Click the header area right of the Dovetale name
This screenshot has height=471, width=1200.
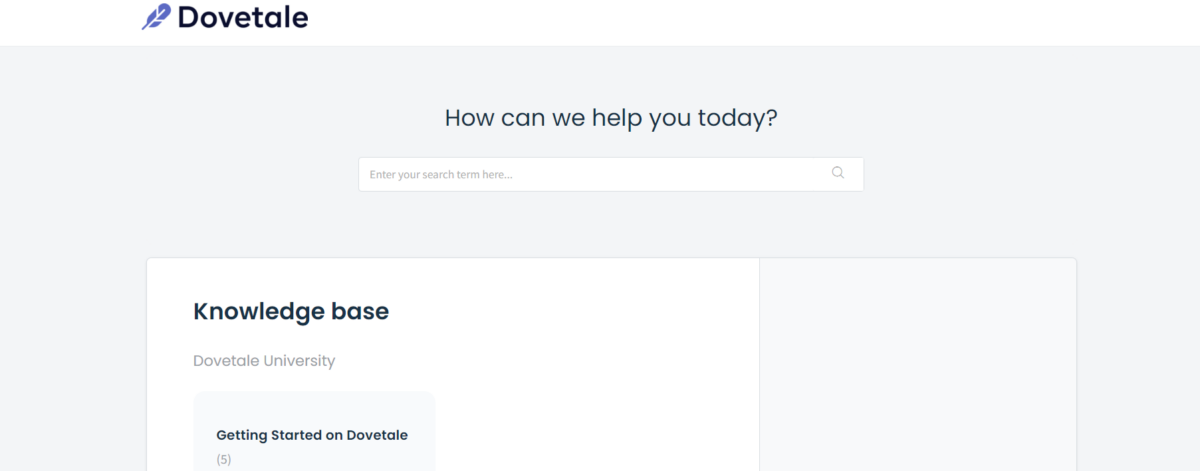tap(750, 22)
